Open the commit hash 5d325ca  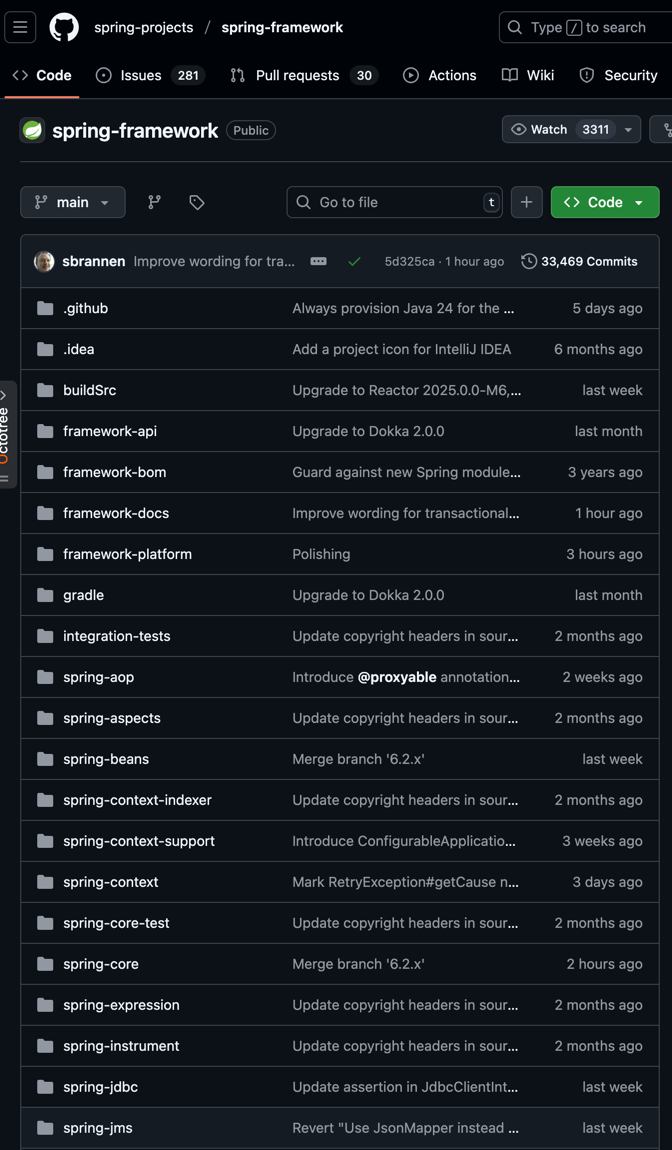click(x=409, y=261)
